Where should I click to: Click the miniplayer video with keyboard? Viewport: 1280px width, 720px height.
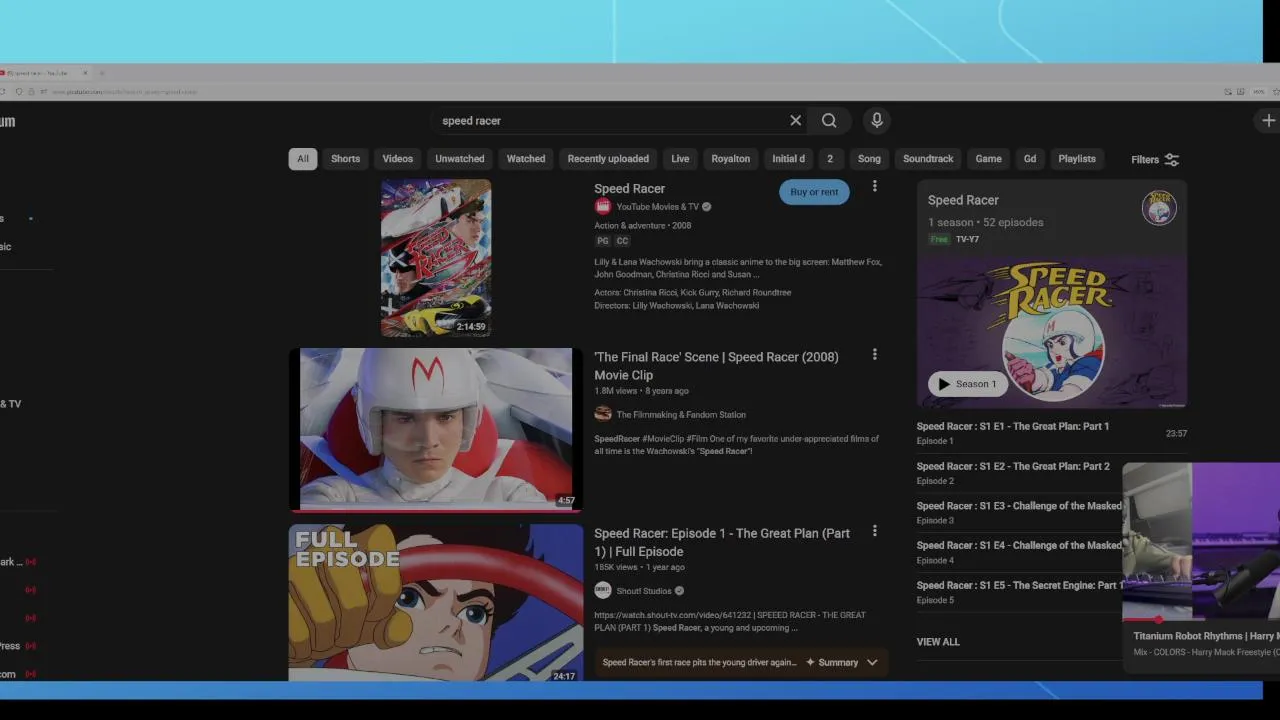point(1201,541)
